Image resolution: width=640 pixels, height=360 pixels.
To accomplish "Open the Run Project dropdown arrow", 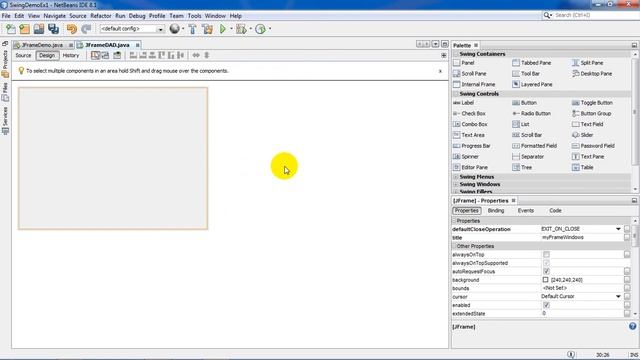I will 231,29.
